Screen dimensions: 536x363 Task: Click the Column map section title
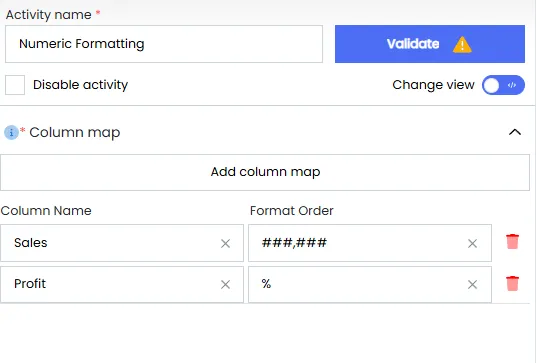(75, 133)
